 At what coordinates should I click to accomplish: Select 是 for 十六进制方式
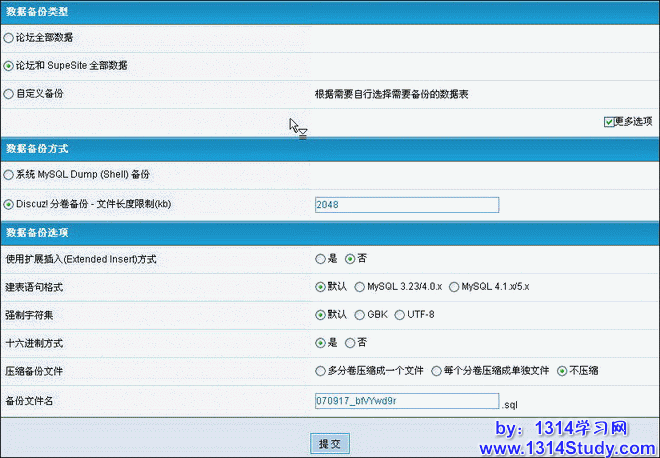(x=320, y=342)
